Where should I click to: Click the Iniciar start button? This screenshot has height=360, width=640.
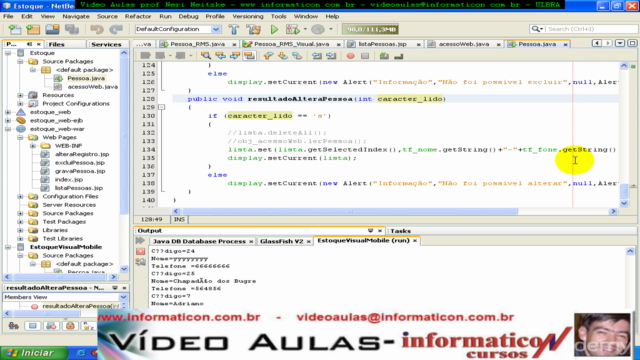pos(33,353)
